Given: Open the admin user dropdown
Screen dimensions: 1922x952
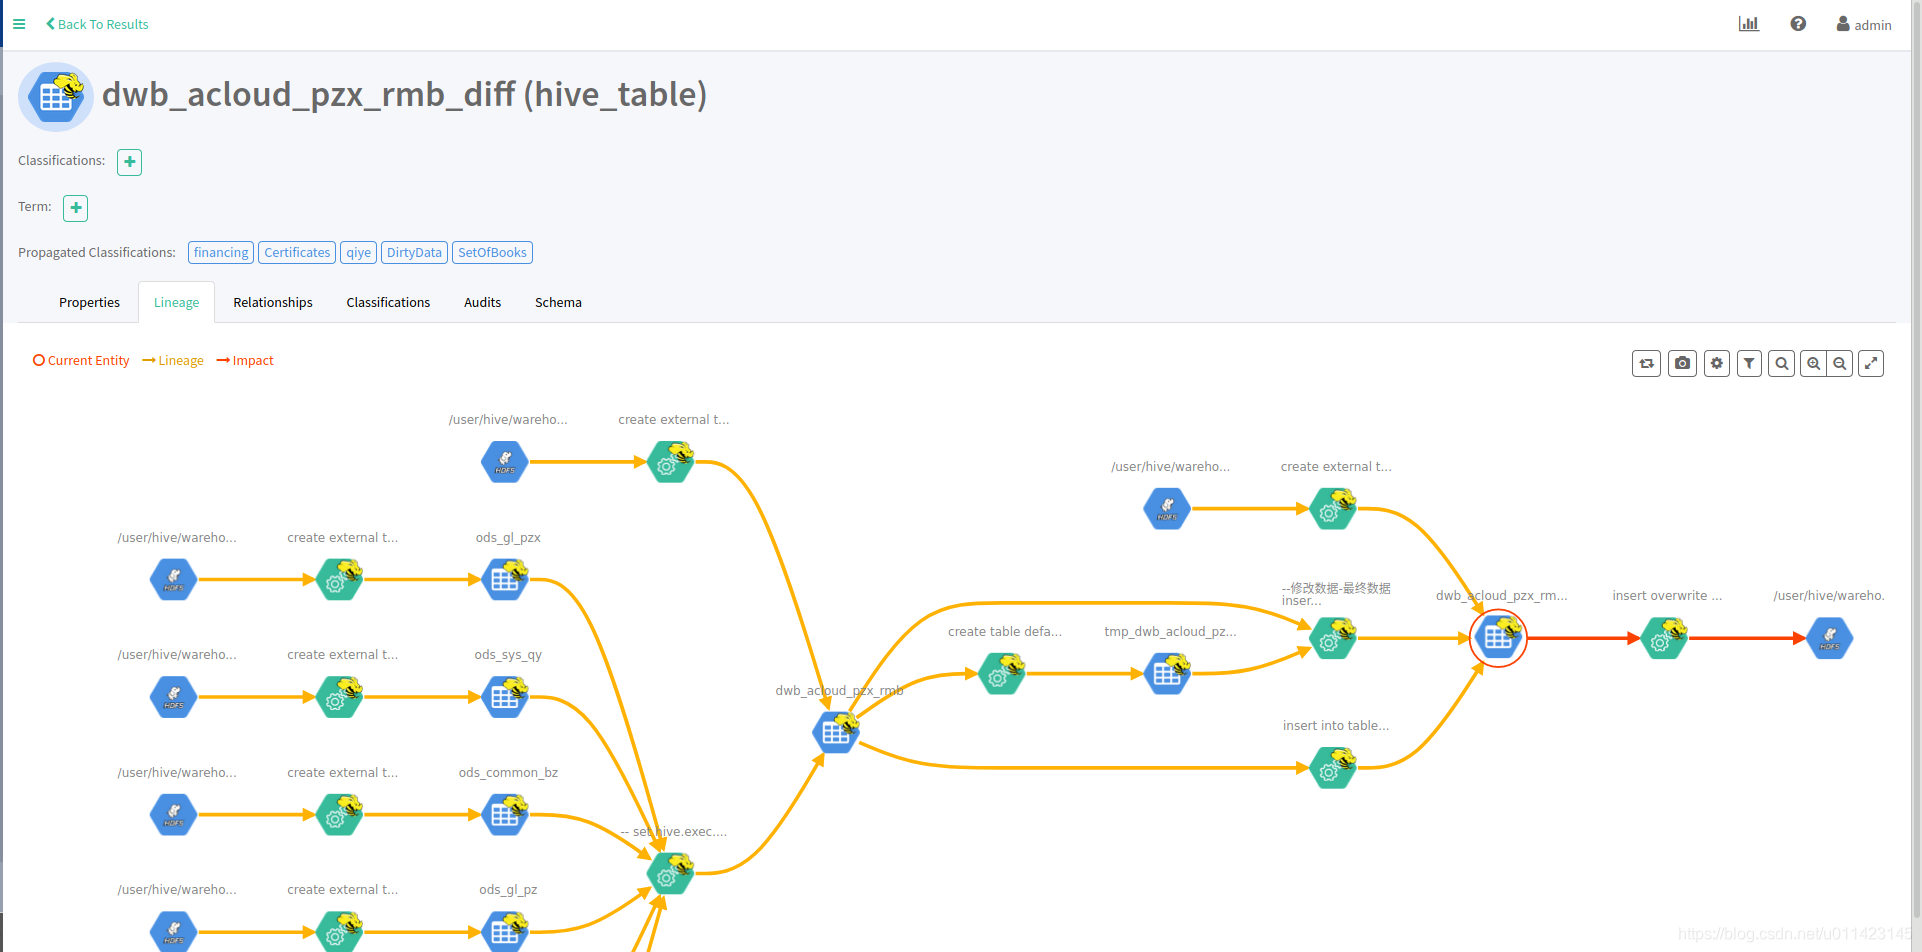Looking at the screenshot, I should pyautogui.click(x=1864, y=24).
